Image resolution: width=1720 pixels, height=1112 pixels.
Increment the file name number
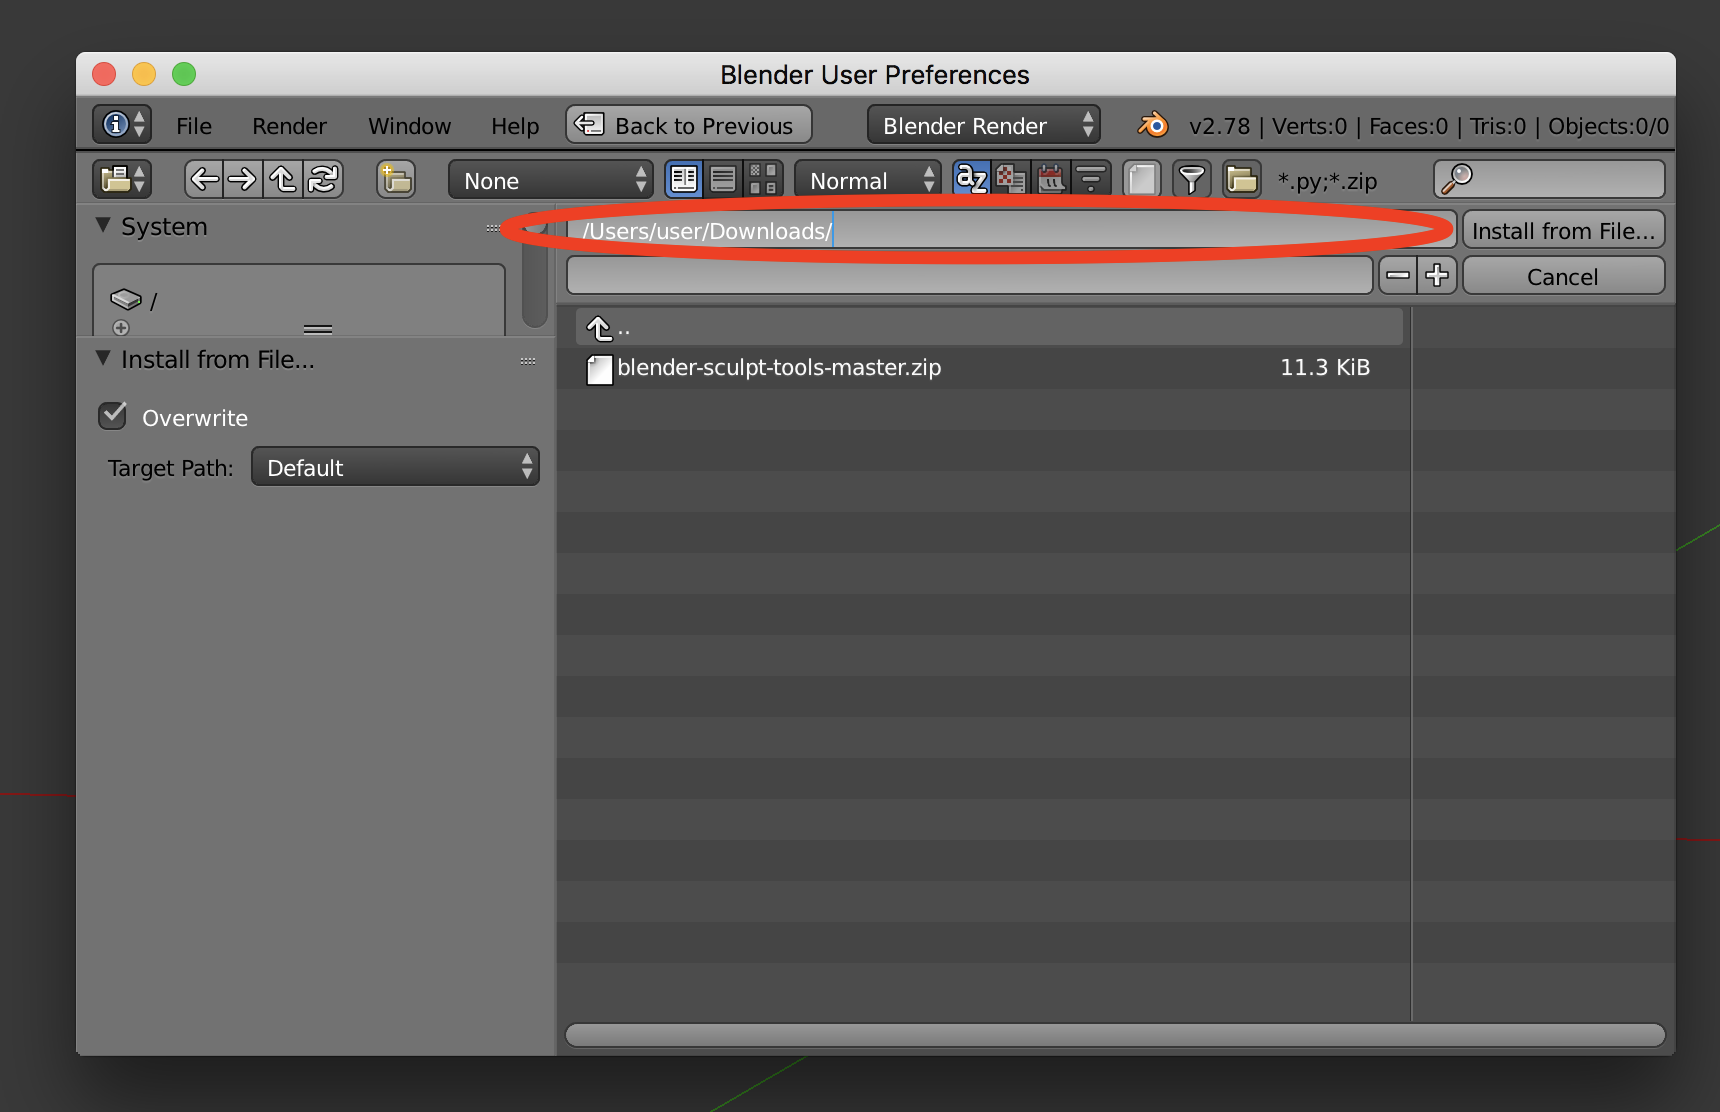[x=1437, y=275]
